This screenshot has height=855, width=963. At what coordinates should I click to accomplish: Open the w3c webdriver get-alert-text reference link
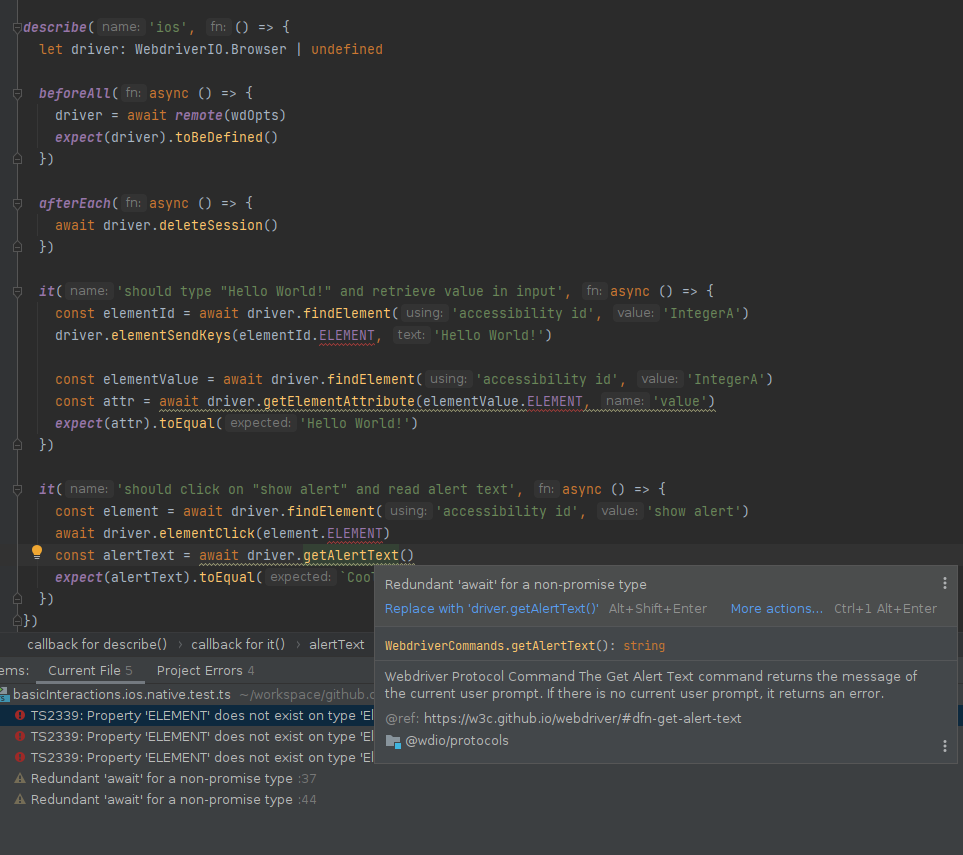582,719
